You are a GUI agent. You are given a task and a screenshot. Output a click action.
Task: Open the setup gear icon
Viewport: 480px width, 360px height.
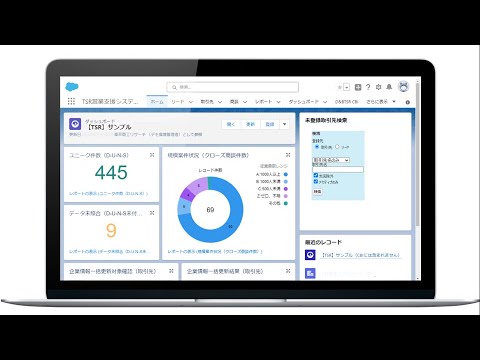point(378,87)
